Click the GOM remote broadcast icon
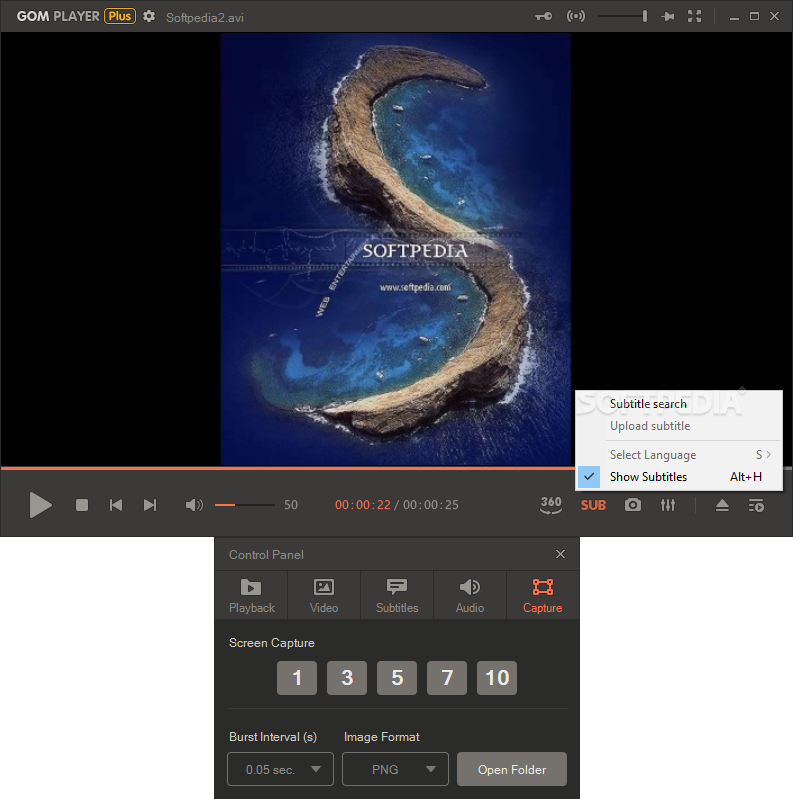Viewport: 793px width, 799px height. [576, 16]
